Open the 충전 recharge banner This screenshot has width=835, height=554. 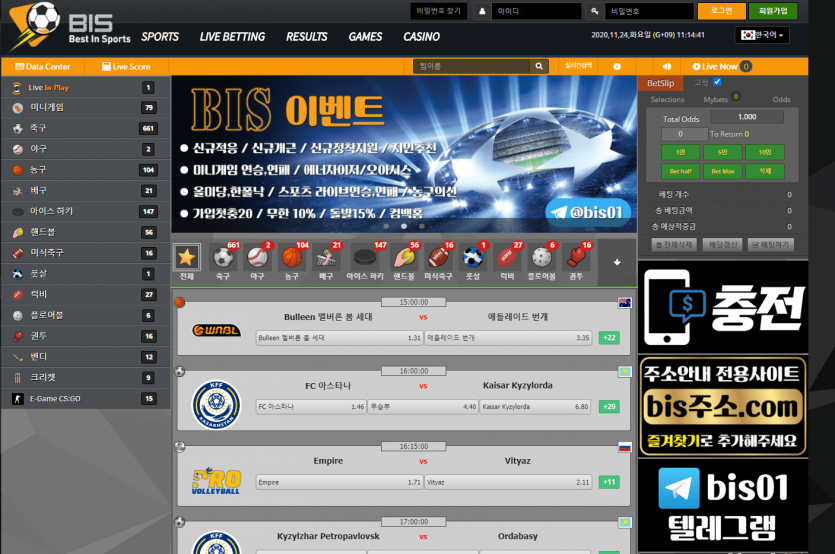(x=723, y=307)
